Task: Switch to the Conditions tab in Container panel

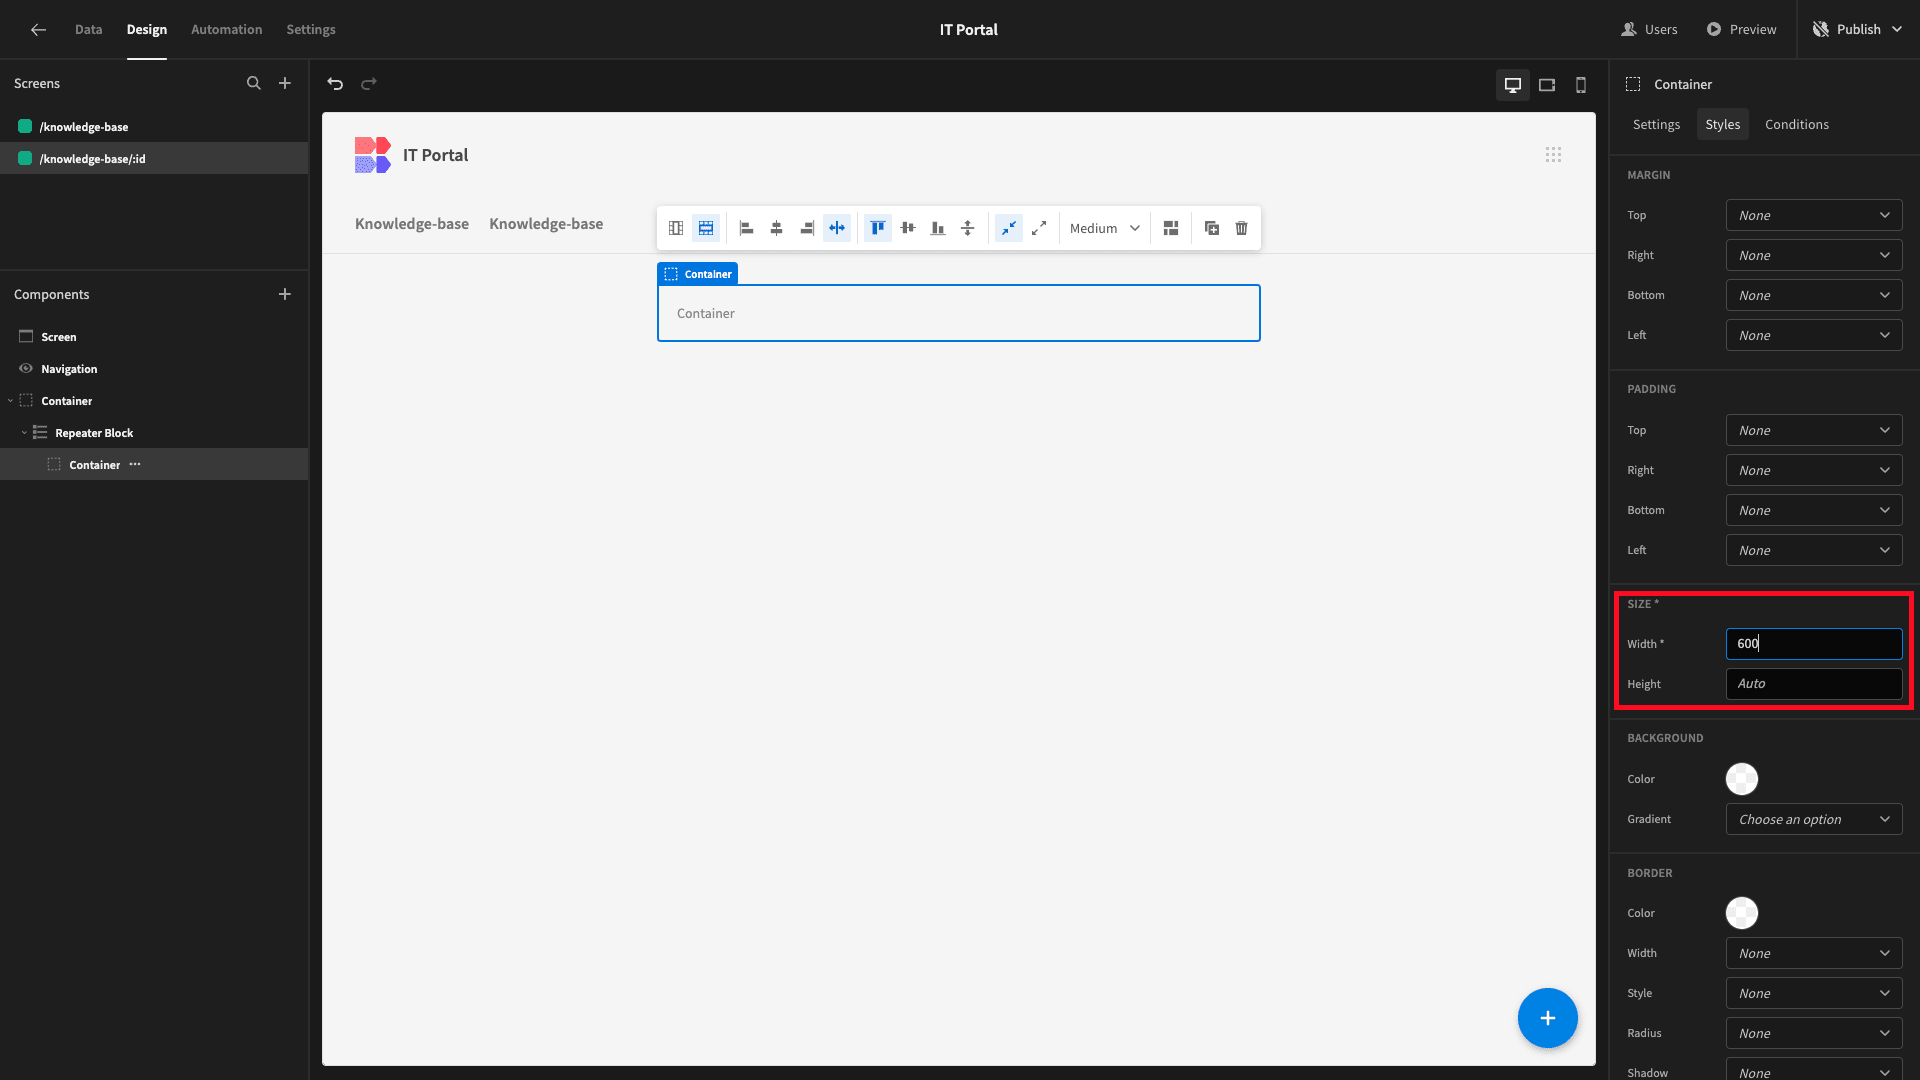Action: pos(1796,124)
